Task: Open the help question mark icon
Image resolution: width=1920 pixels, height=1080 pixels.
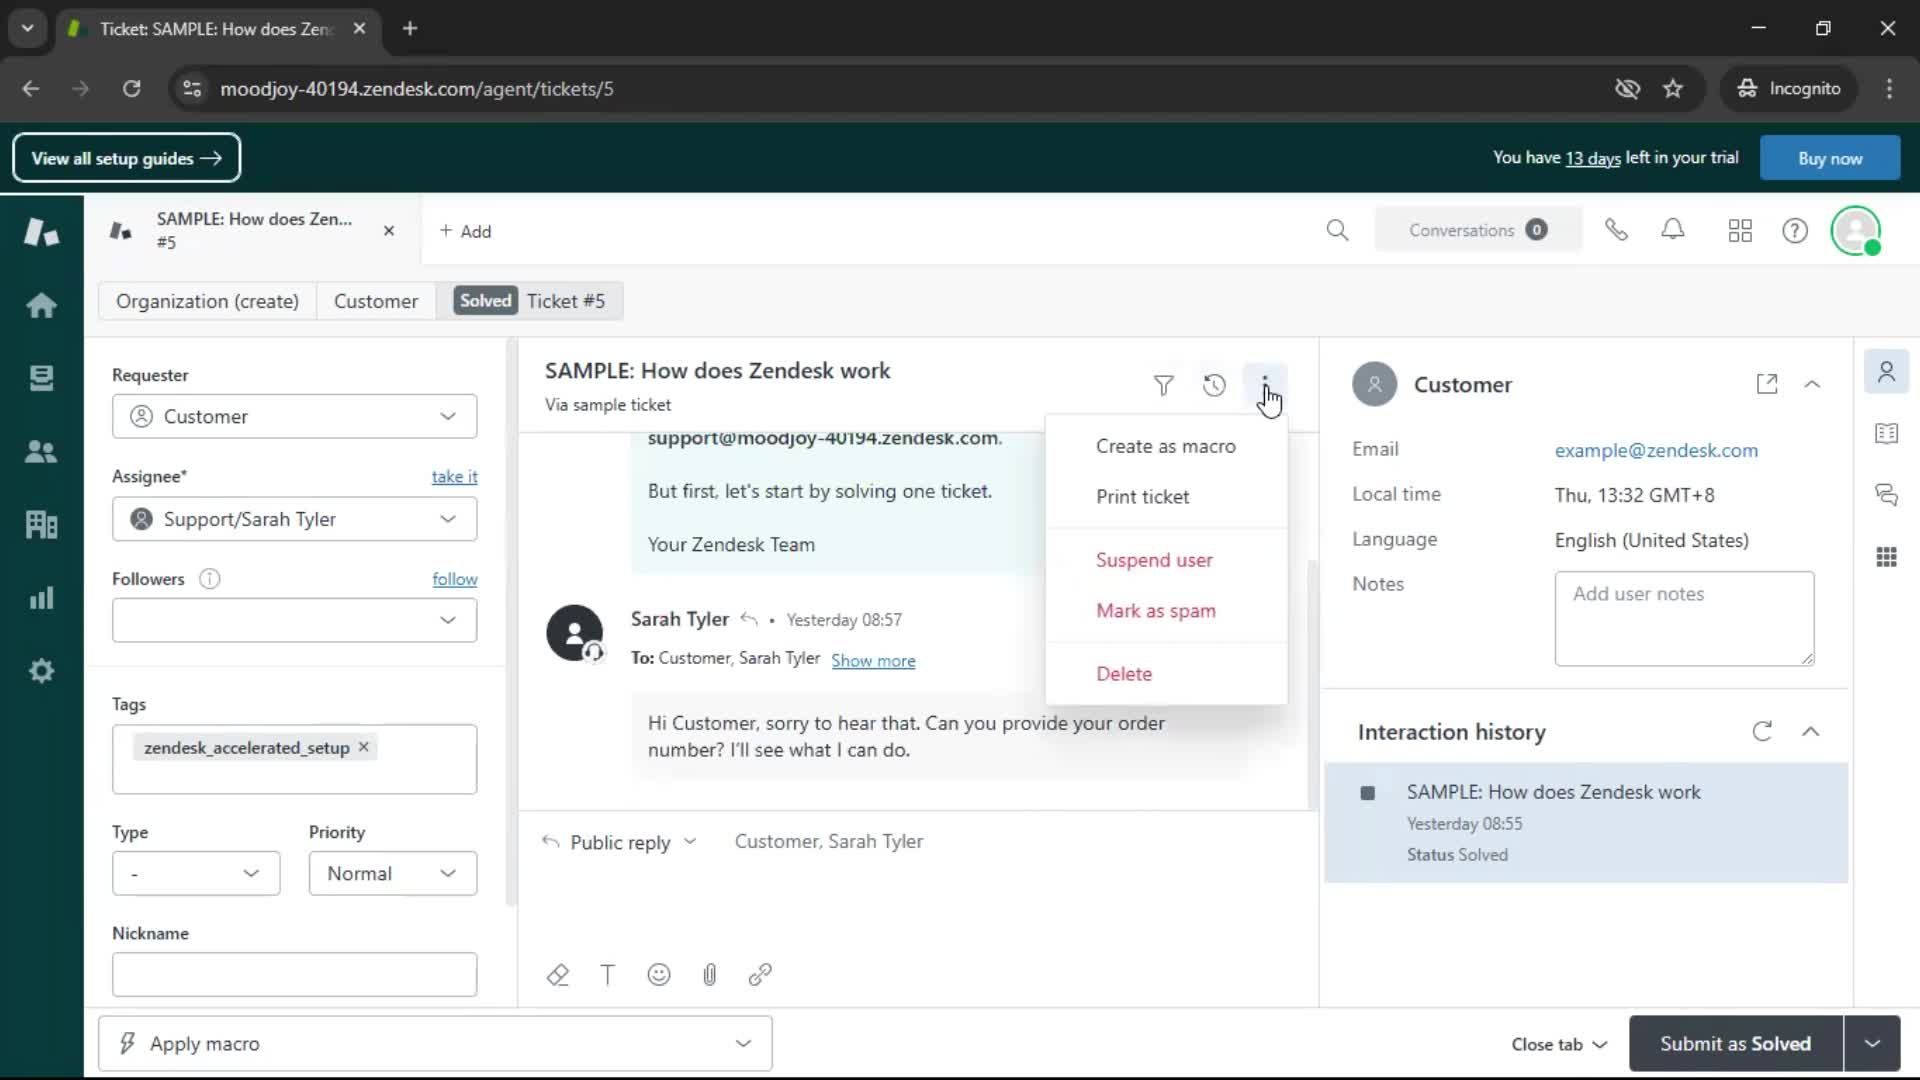Action: (x=1795, y=231)
